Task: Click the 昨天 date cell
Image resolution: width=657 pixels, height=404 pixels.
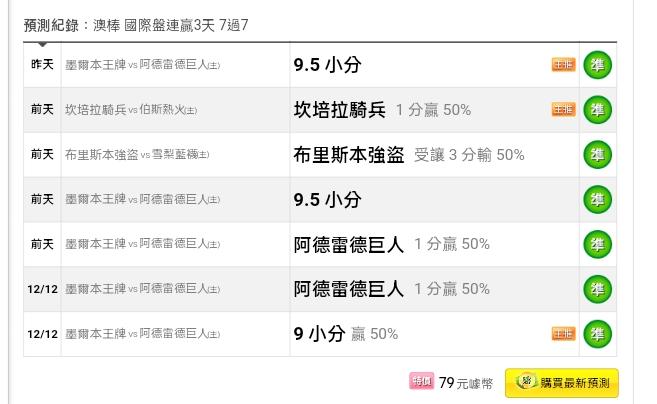Action: 42,65
